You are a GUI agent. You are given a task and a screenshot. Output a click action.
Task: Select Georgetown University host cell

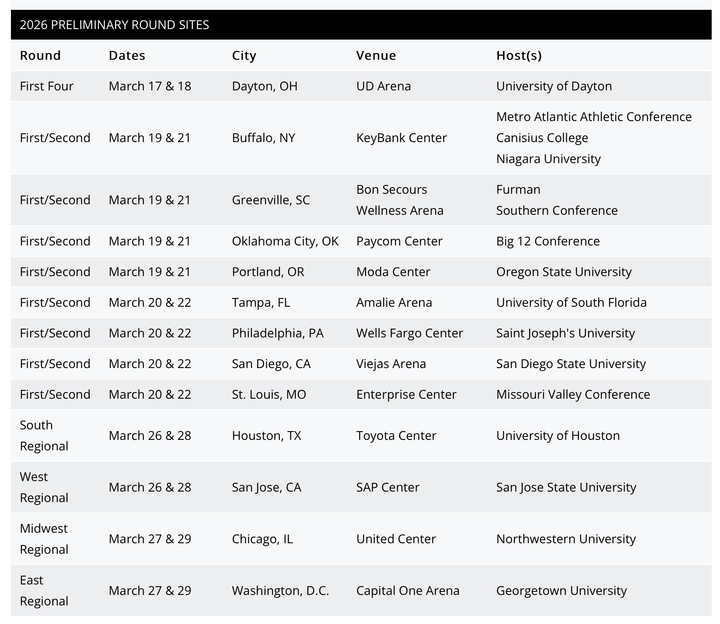[561, 590]
